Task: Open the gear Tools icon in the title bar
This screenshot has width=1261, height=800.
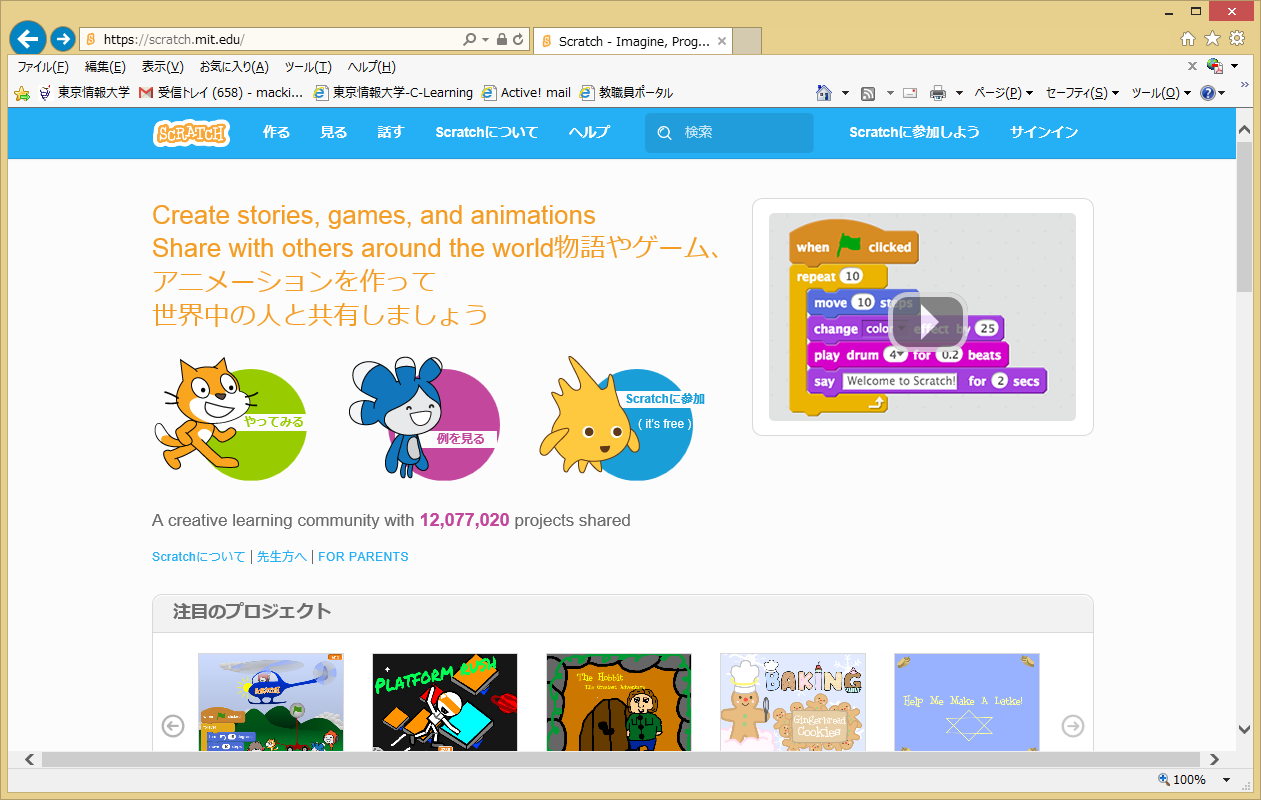Action: (1237, 38)
